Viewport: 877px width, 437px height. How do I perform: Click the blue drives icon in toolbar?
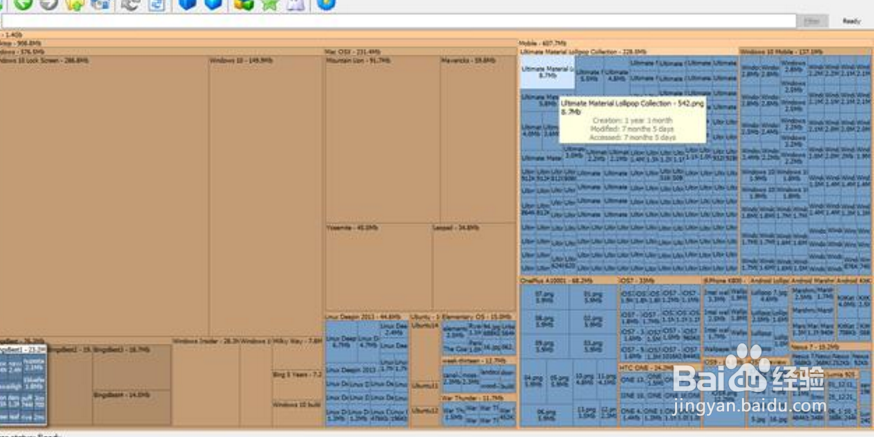click(x=100, y=4)
